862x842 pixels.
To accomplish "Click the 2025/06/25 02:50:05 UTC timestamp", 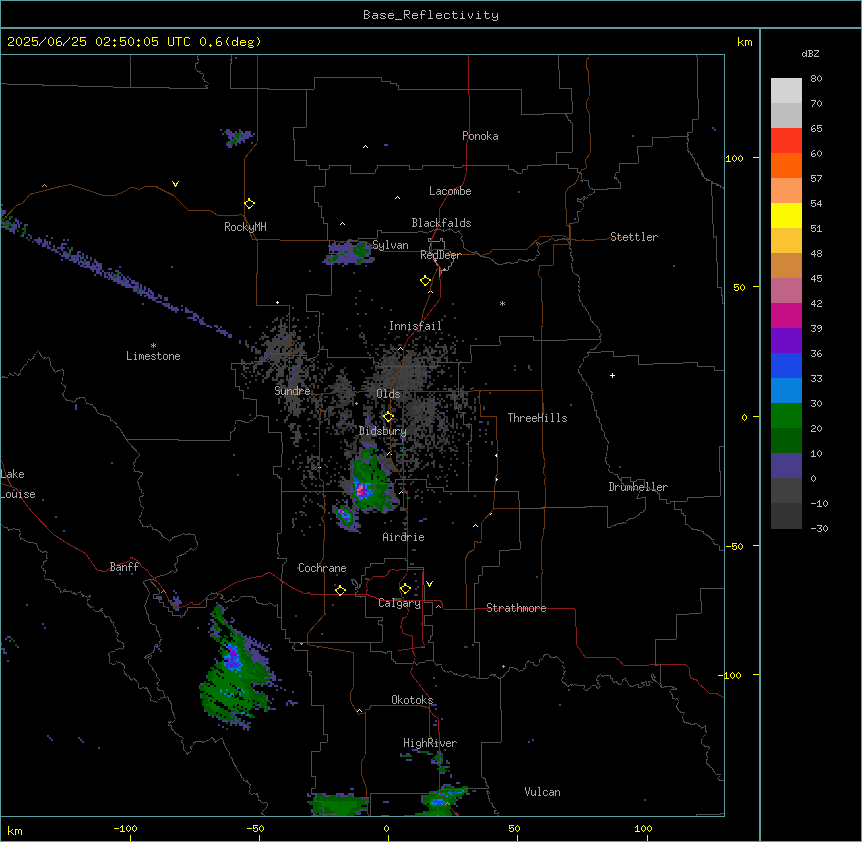I will point(99,42).
